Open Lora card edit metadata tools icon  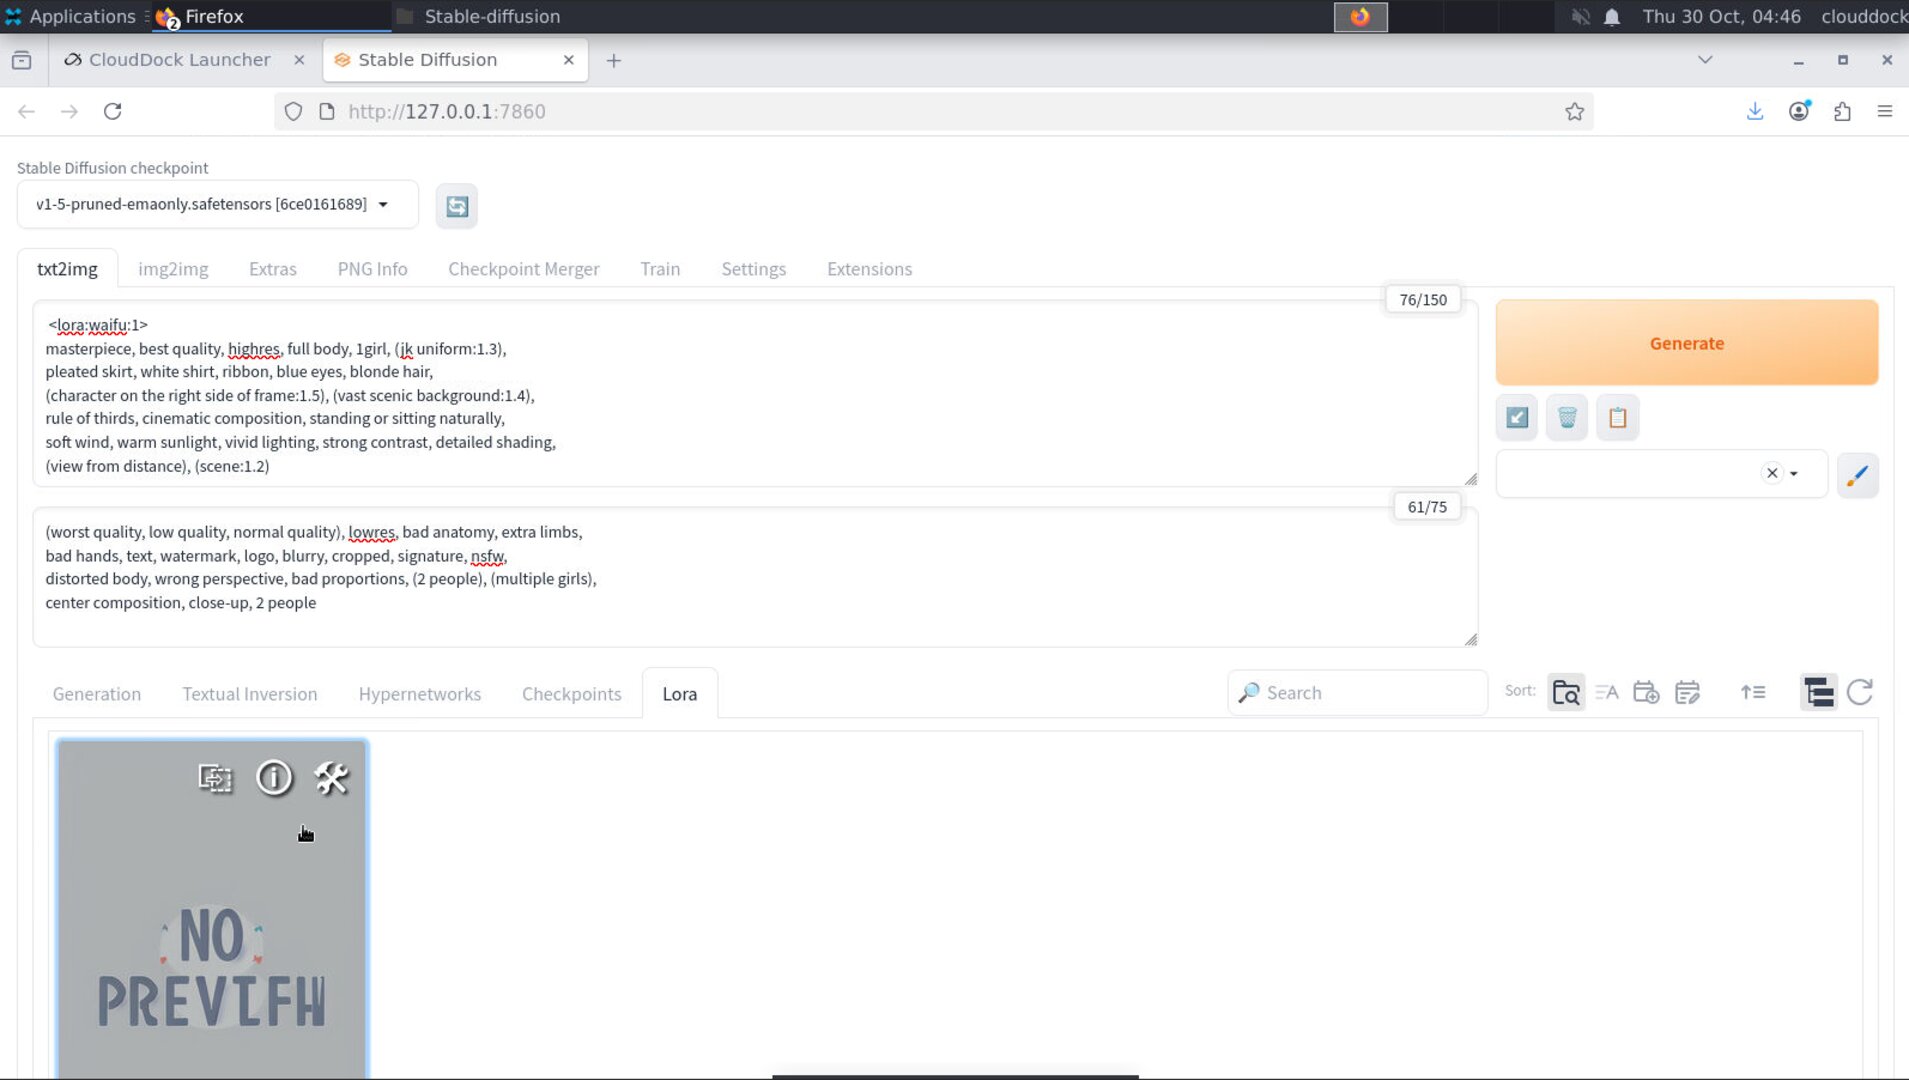pyautogui.click(x=331, y=778)
